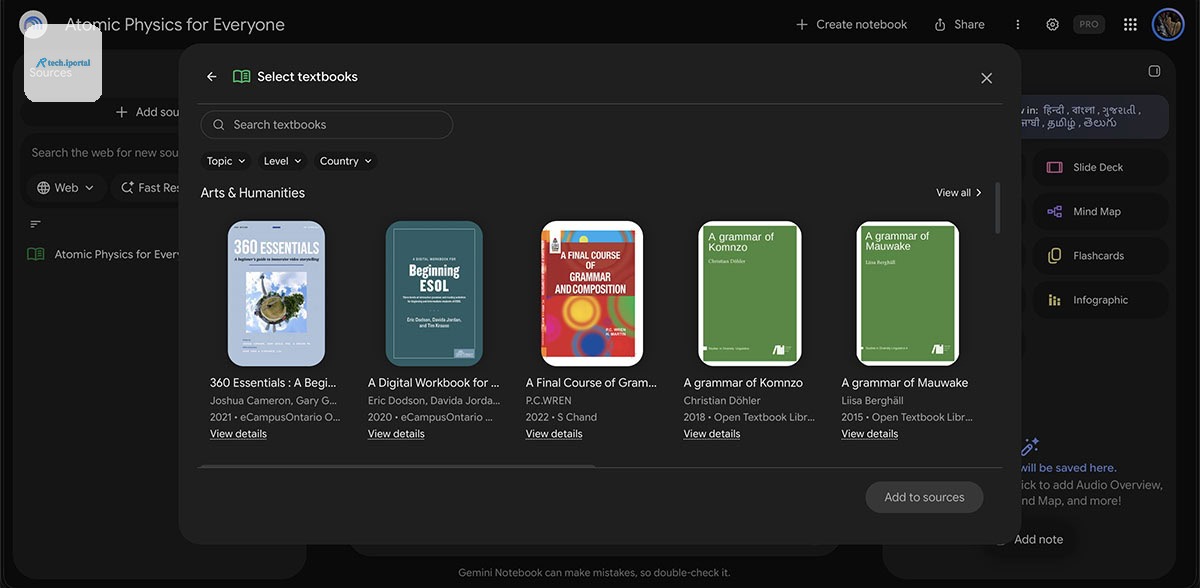
Task: Collapse the Studio panel with the corner icon
Action: [x=1154, y=71]
